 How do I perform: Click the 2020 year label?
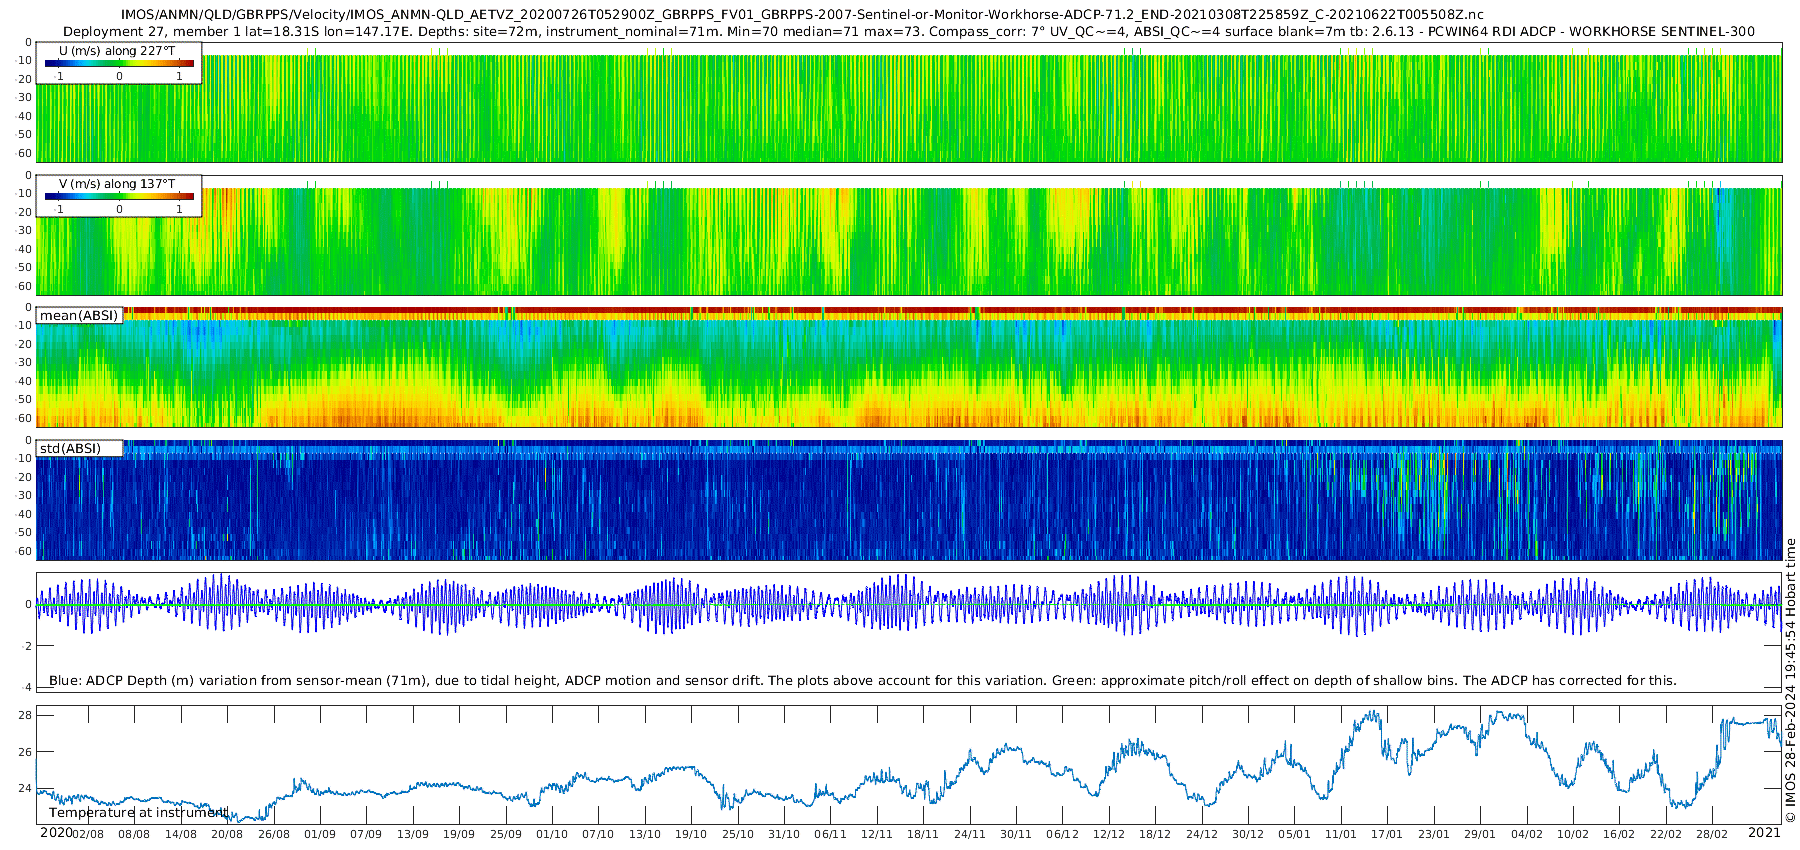pyautogui.click(x=56, y=832)
